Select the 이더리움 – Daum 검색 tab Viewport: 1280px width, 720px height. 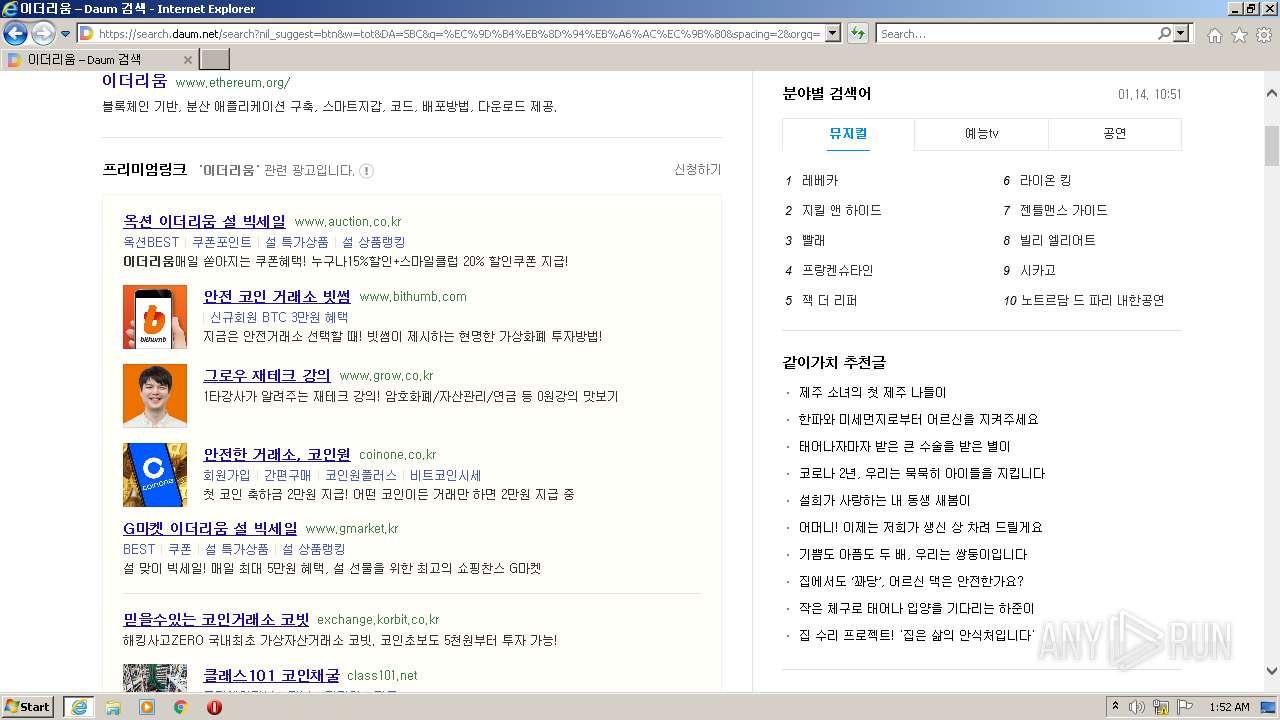click(x=100, y=59)
